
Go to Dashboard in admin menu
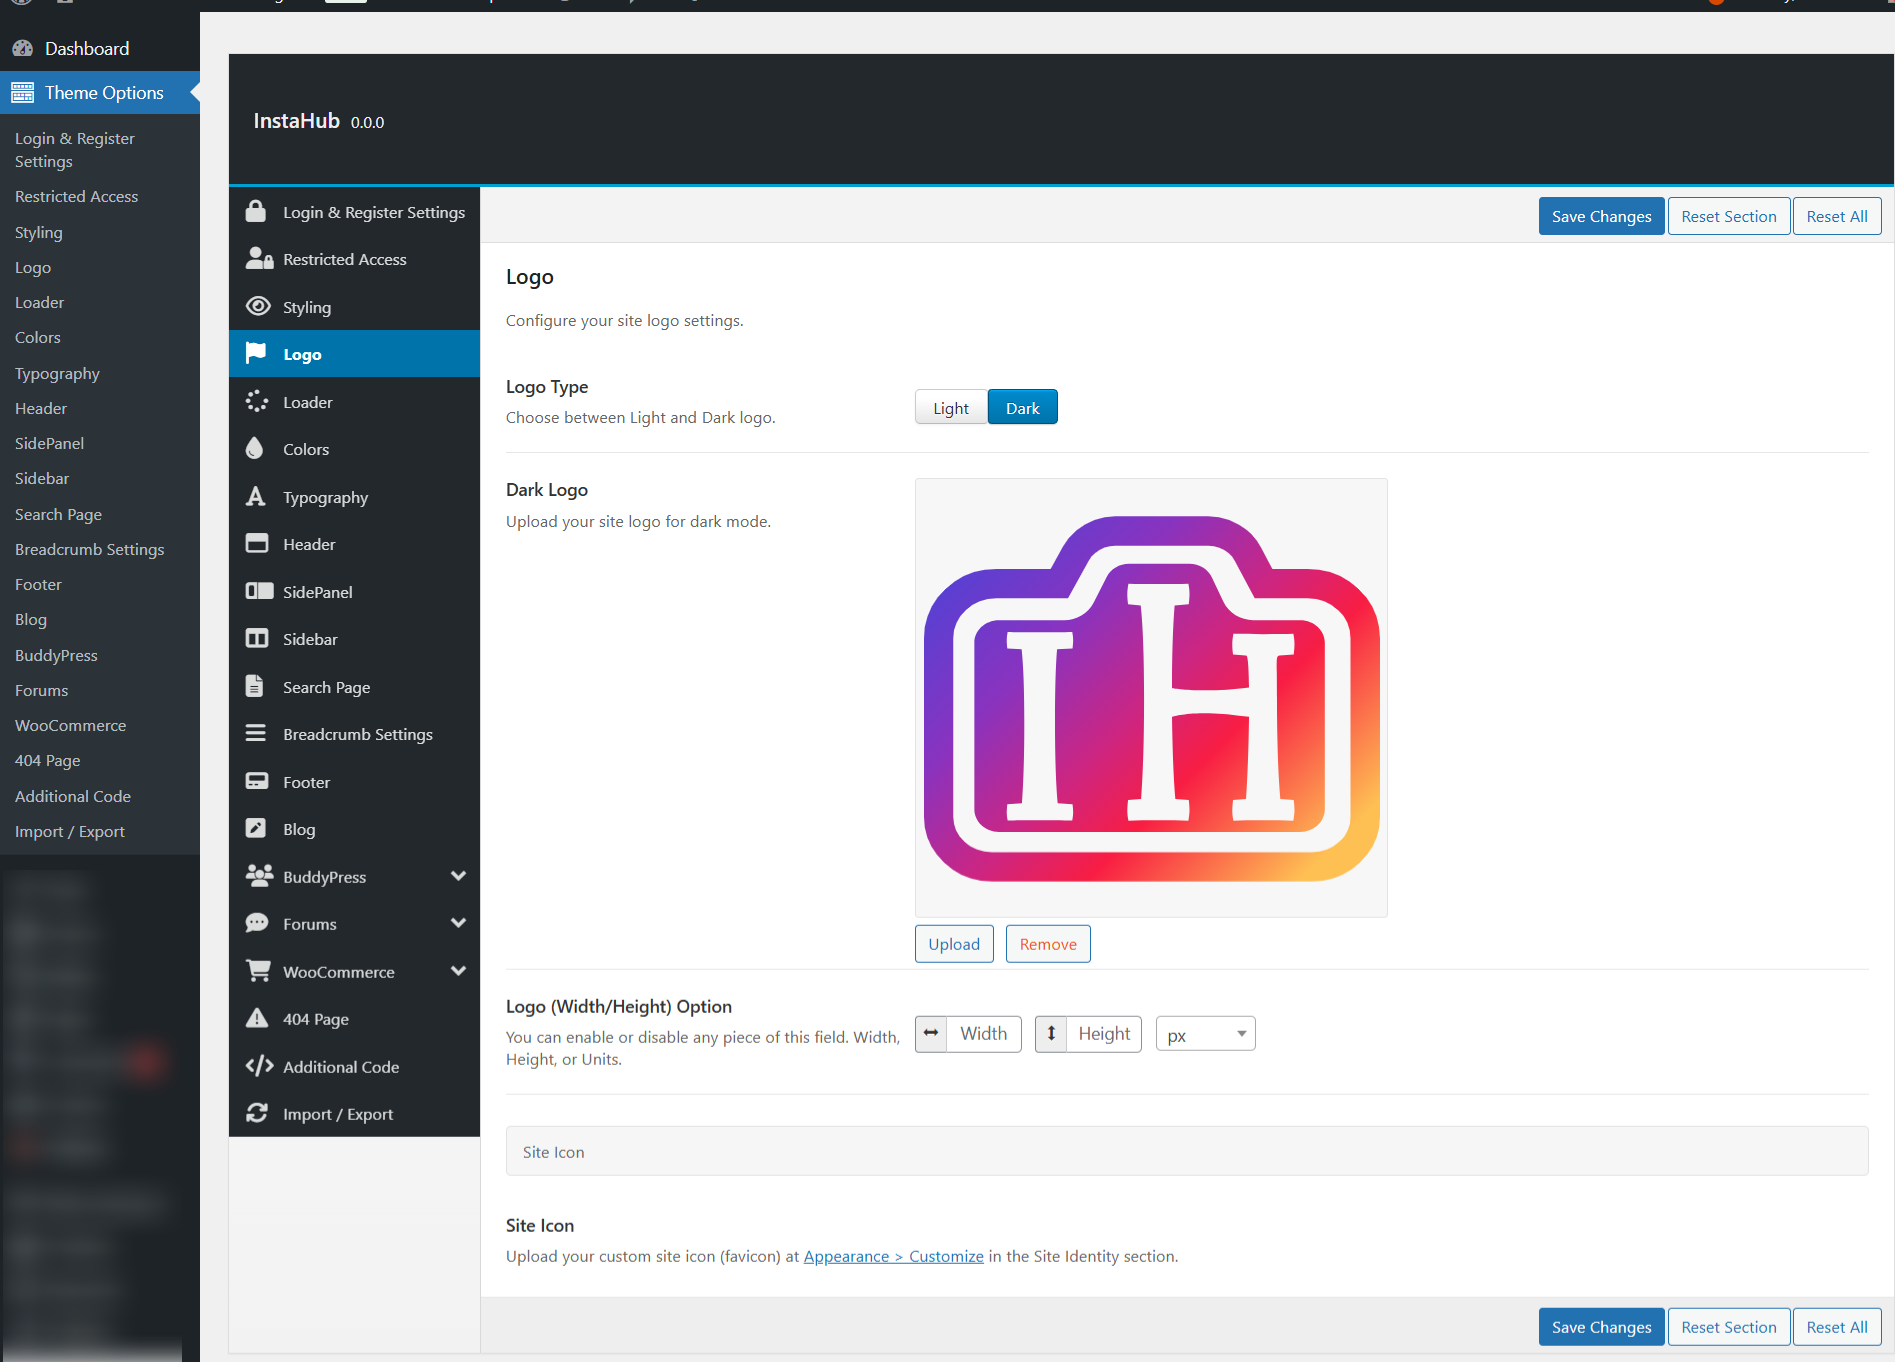(86, 48)
